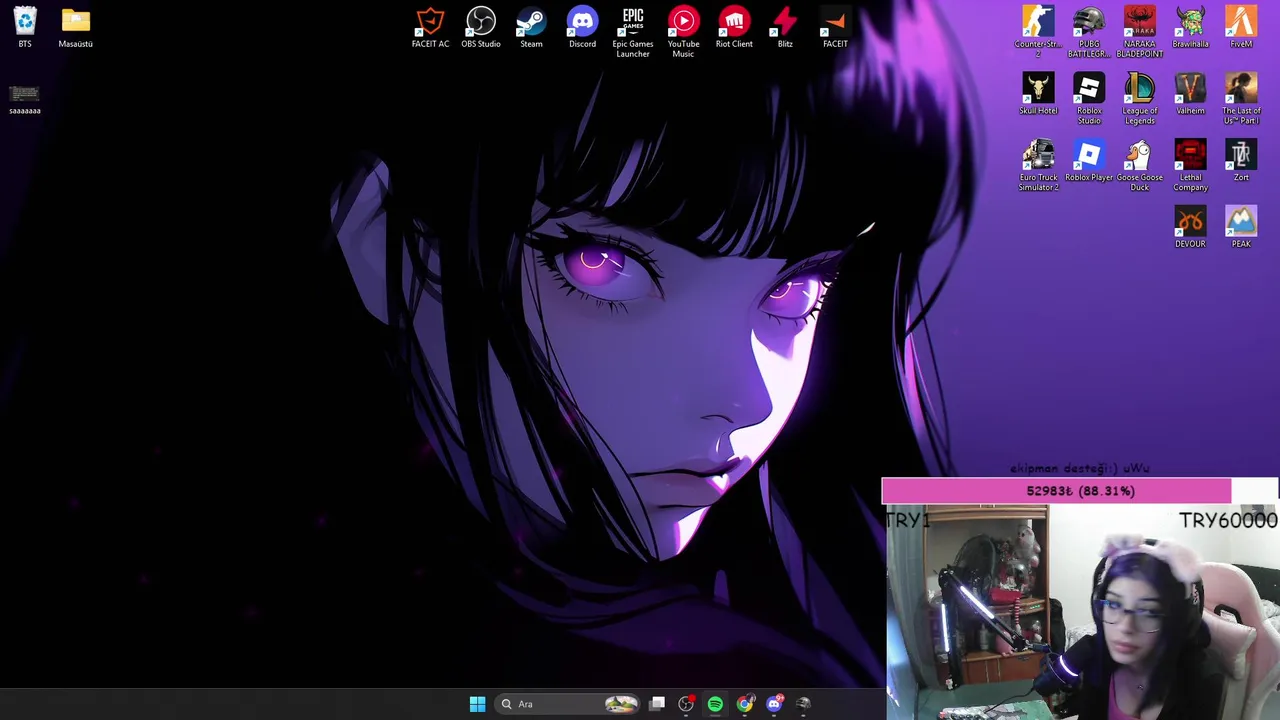Click the Skull Hotel desktop icon
Image resolution: width=1280 pixels, height=720 pixels.
(1038, 94)
